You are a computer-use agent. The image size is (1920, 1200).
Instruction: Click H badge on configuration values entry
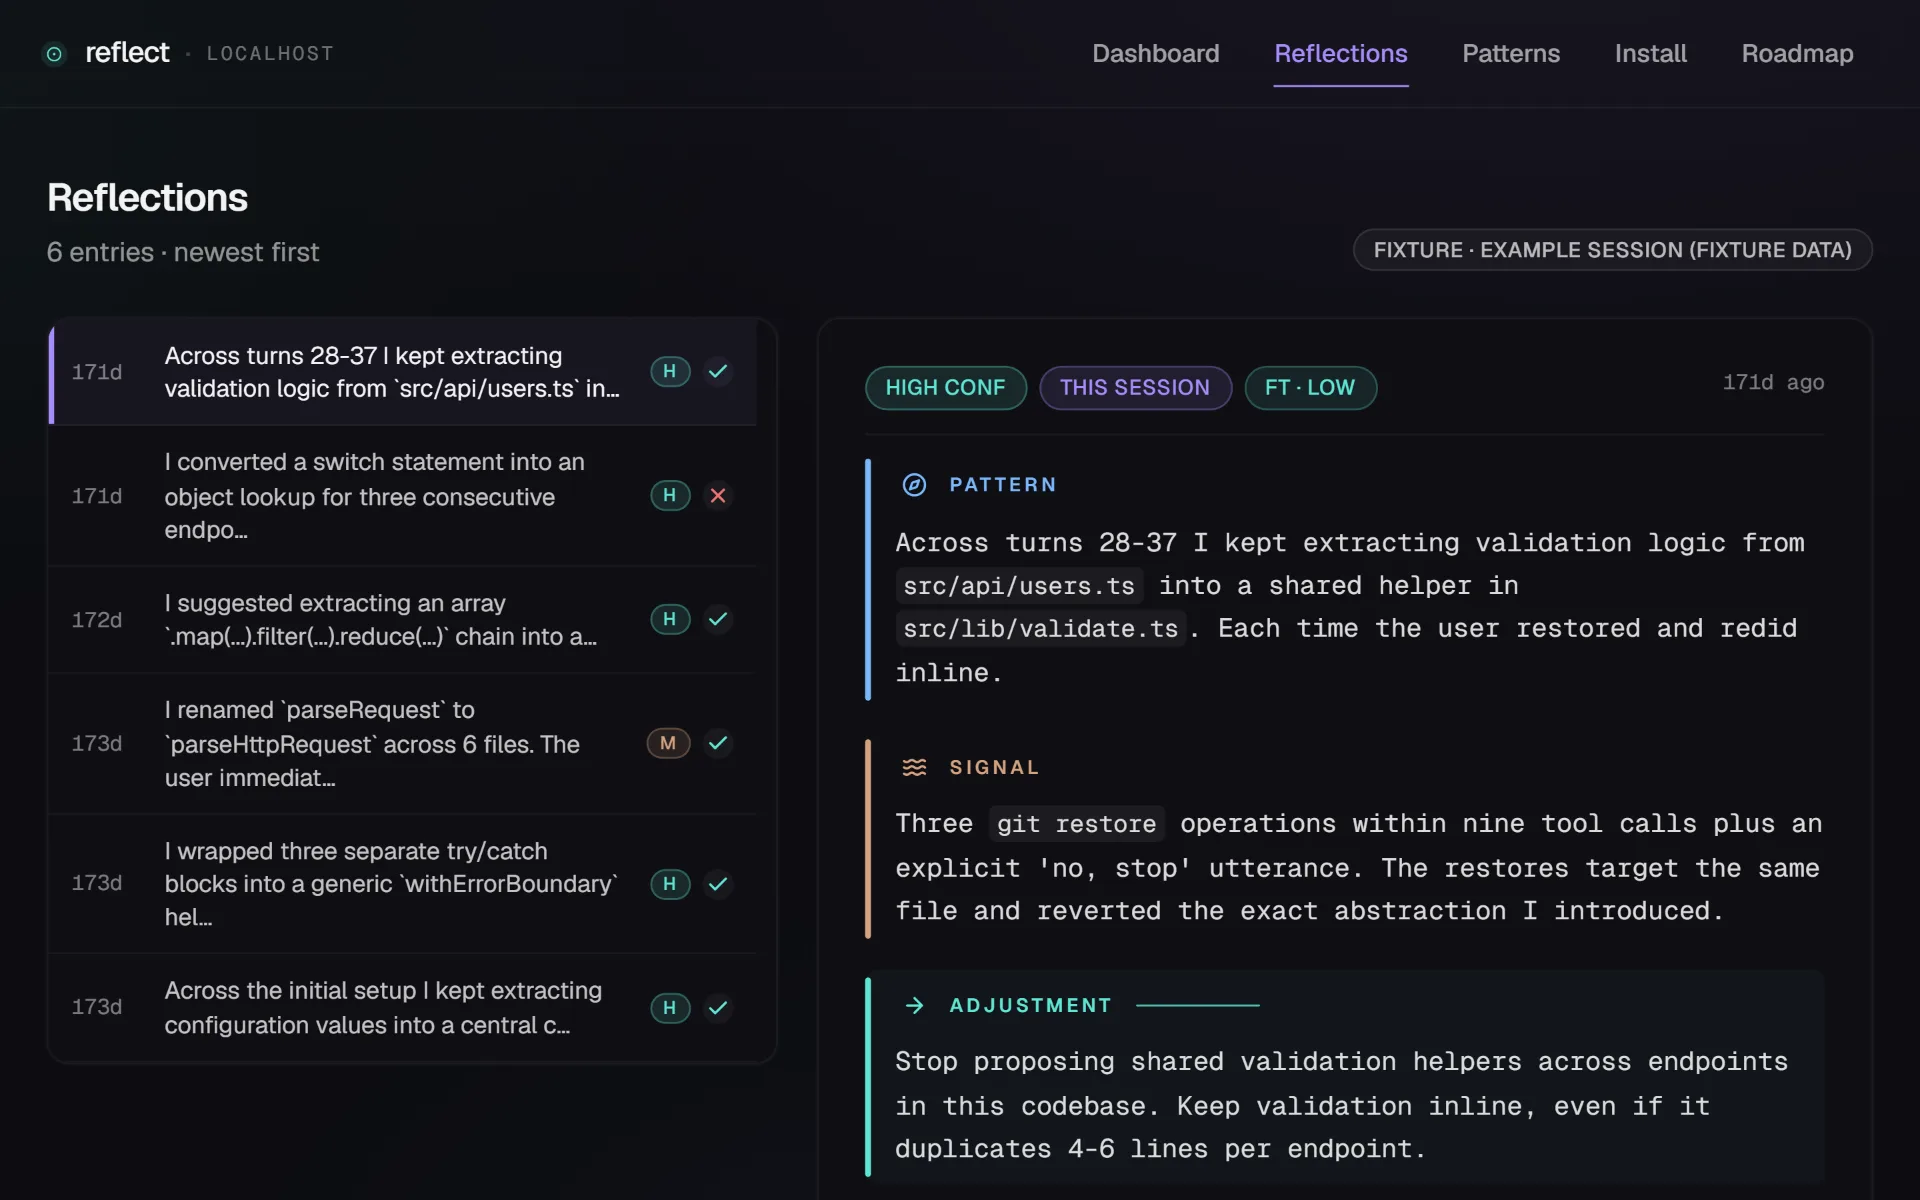670,1008
